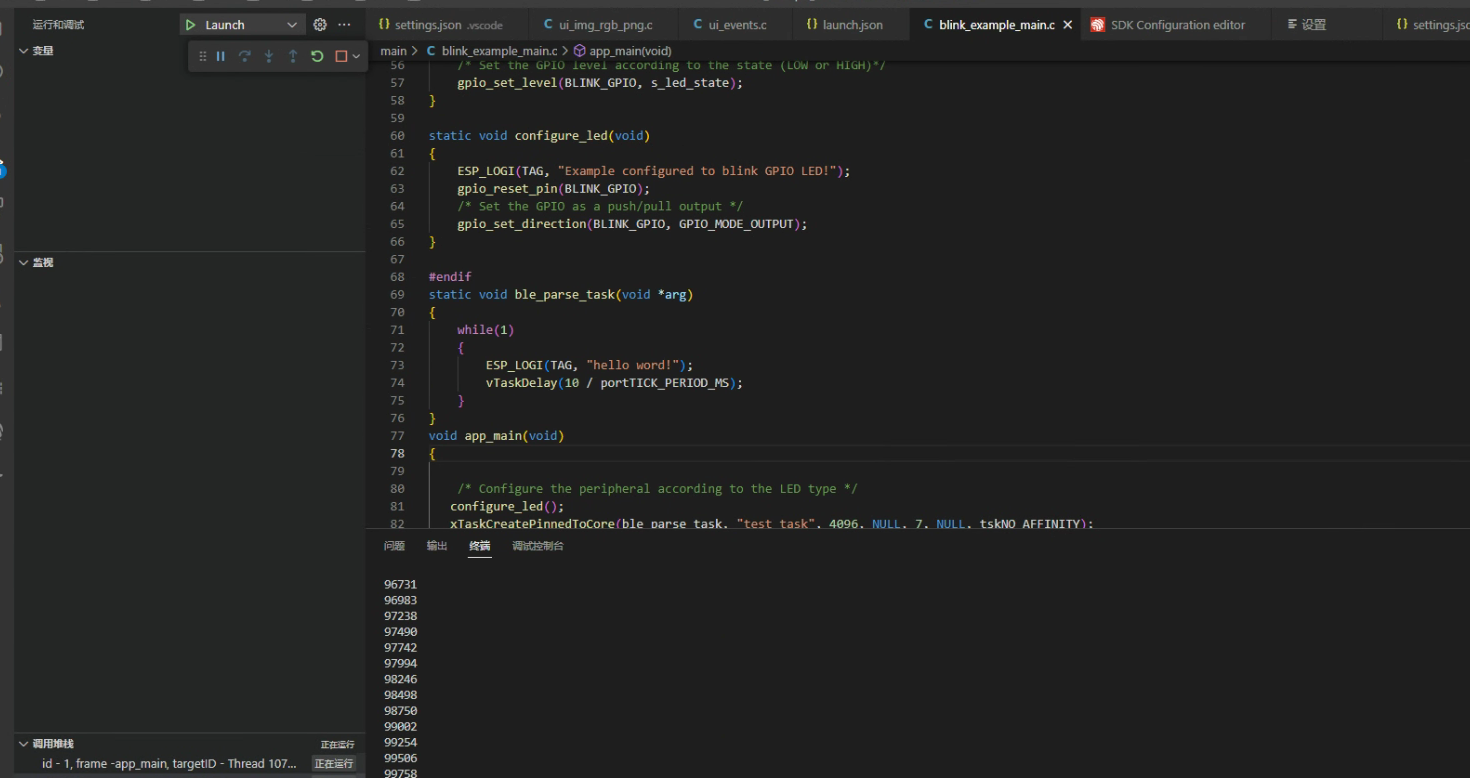Open the 调试控制台 debug console tab
This screenshot has height=778, width=1470.
tap(538, 546)
